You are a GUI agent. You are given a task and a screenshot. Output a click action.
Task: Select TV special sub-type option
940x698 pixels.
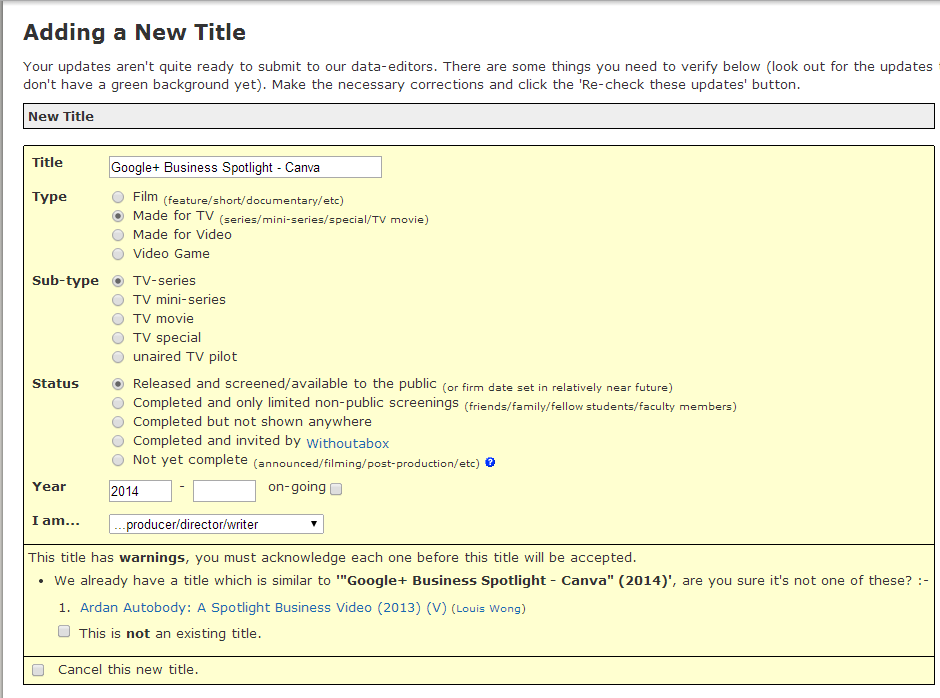[119, 338]
